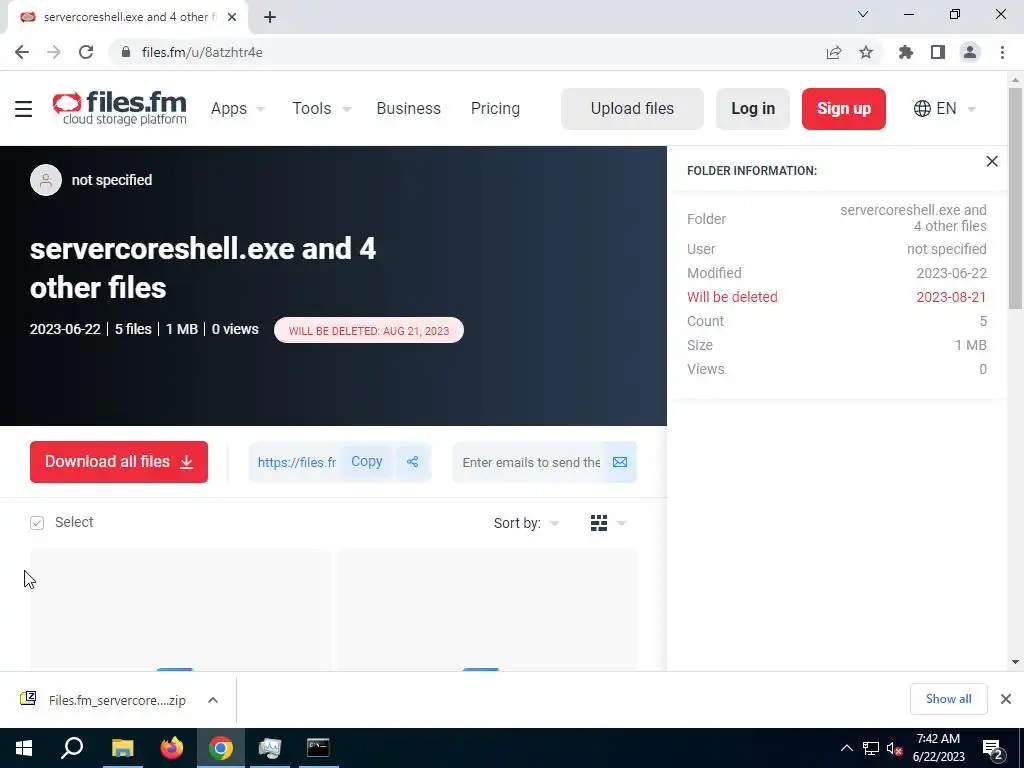The image size is (1024, 768).
Task: Open the Chrome extensions puzzle icon
Action: pos(906,52)
